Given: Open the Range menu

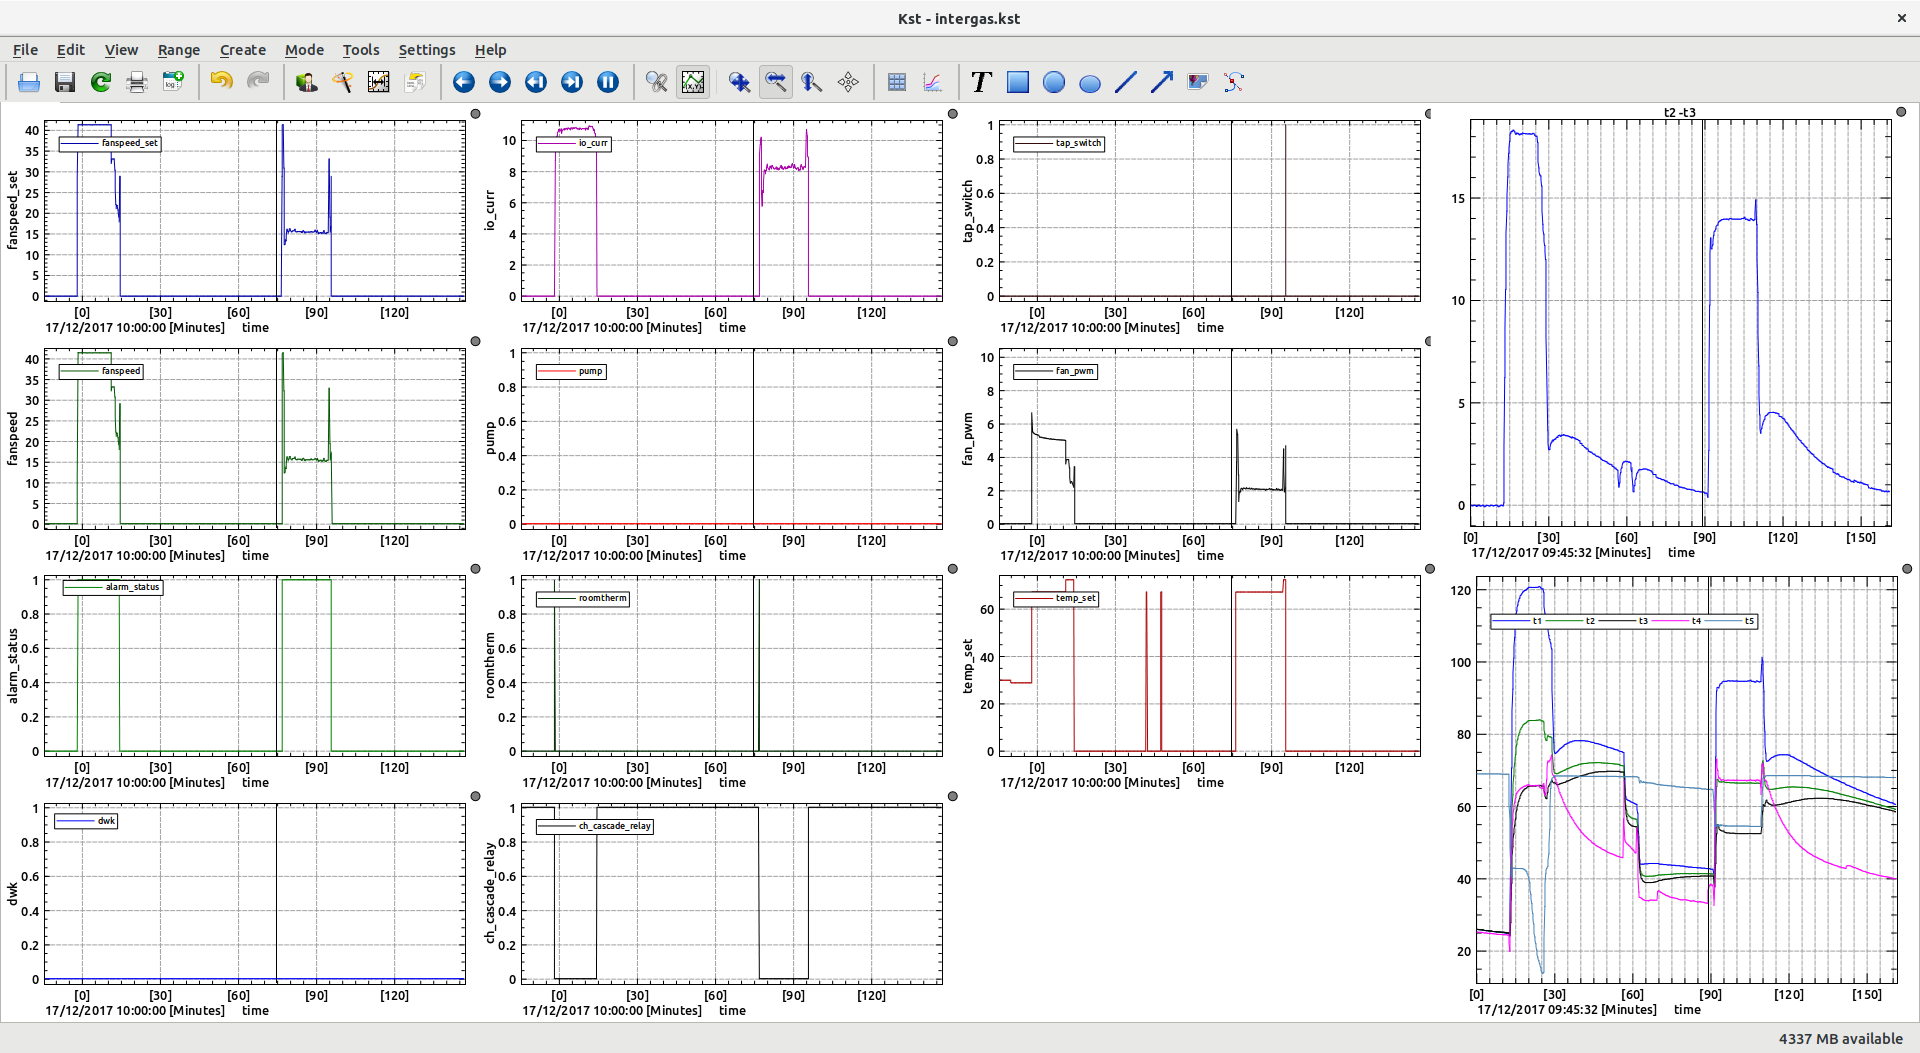Looking at the screenshot, I should (x=179, y=50).
